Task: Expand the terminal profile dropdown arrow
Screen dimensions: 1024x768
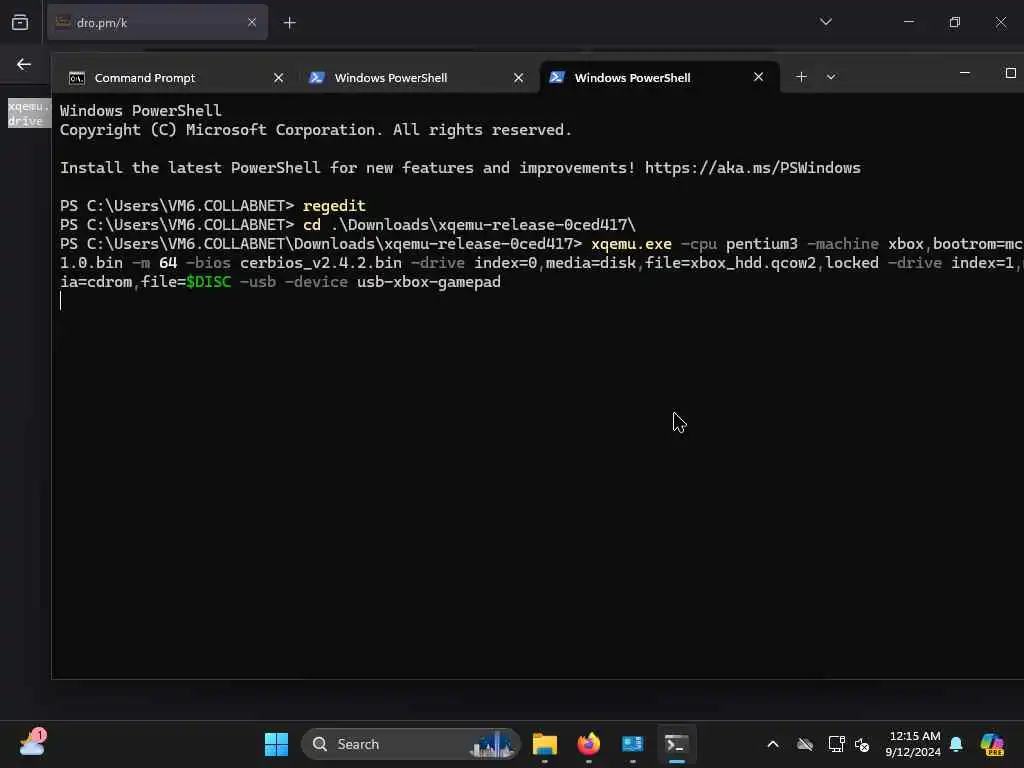Action: (831, 77)
